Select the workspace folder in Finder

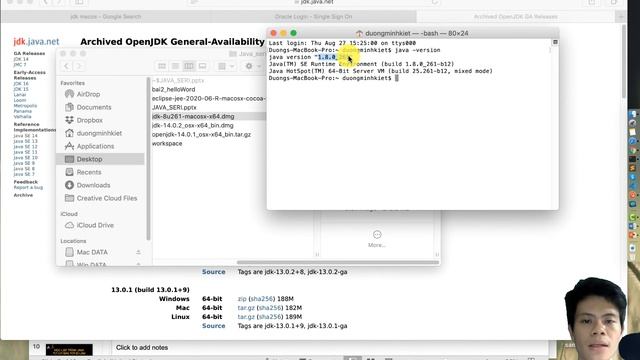(x=167, y=143)
